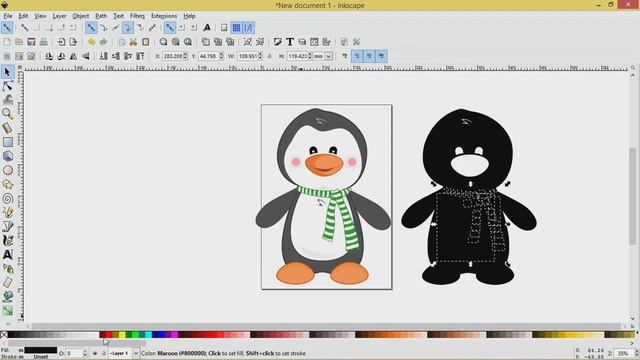Toggle snap to guides button
The image size is (640, 360).
[x=248, y=27]
